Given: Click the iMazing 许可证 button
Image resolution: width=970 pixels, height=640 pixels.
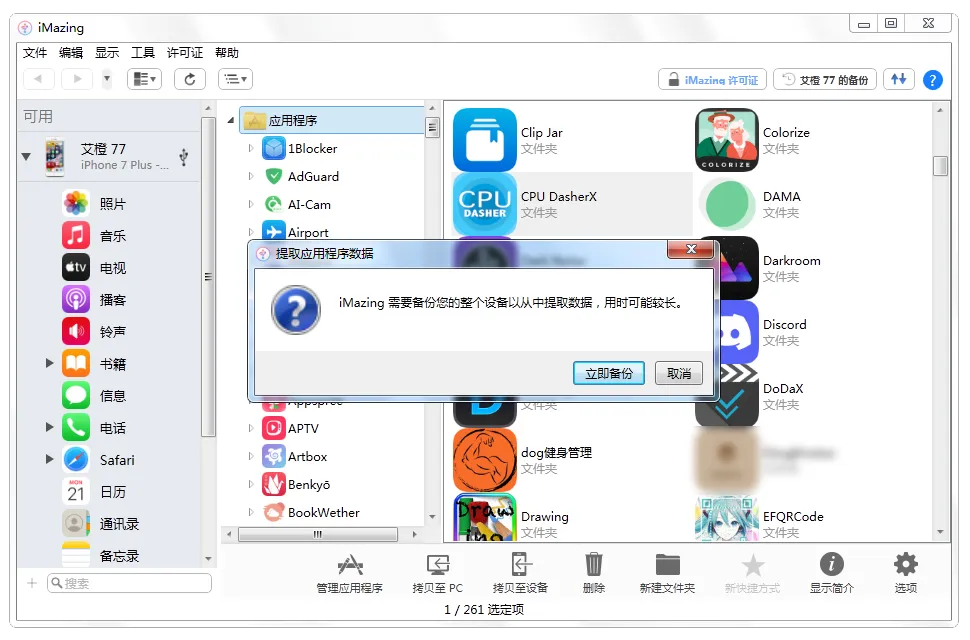Looking at the screenshot, I should [x=713, y=80].
